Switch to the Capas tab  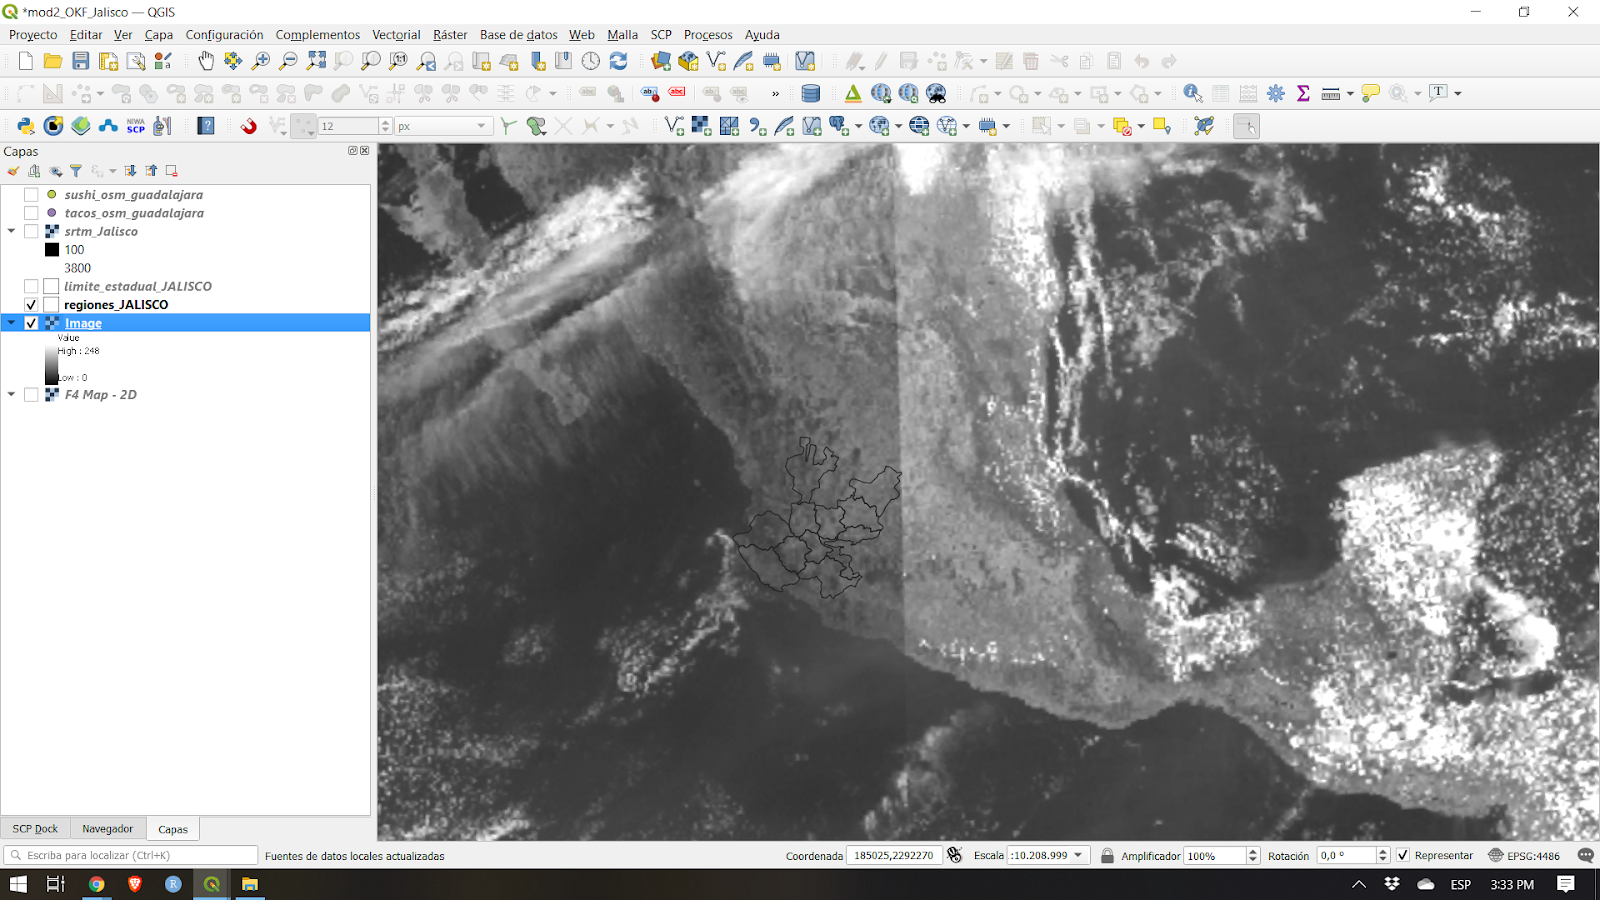(x=173, y=829)
